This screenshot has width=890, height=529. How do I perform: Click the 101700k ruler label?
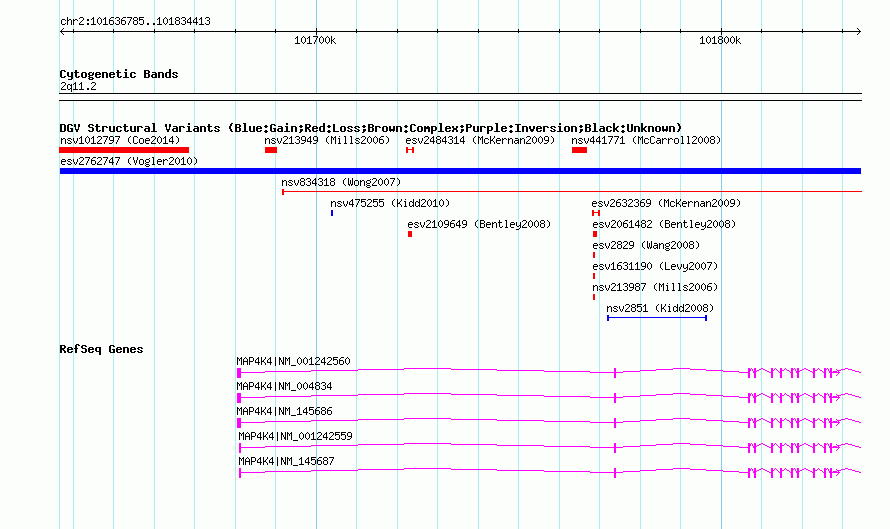(x=315, y=40)
